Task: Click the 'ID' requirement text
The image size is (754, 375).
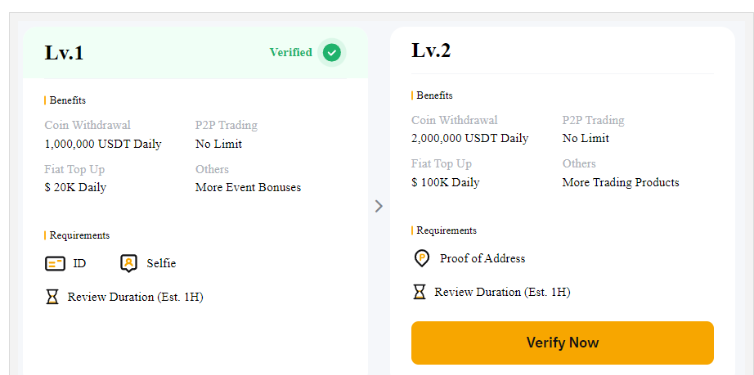Action: 79,263
